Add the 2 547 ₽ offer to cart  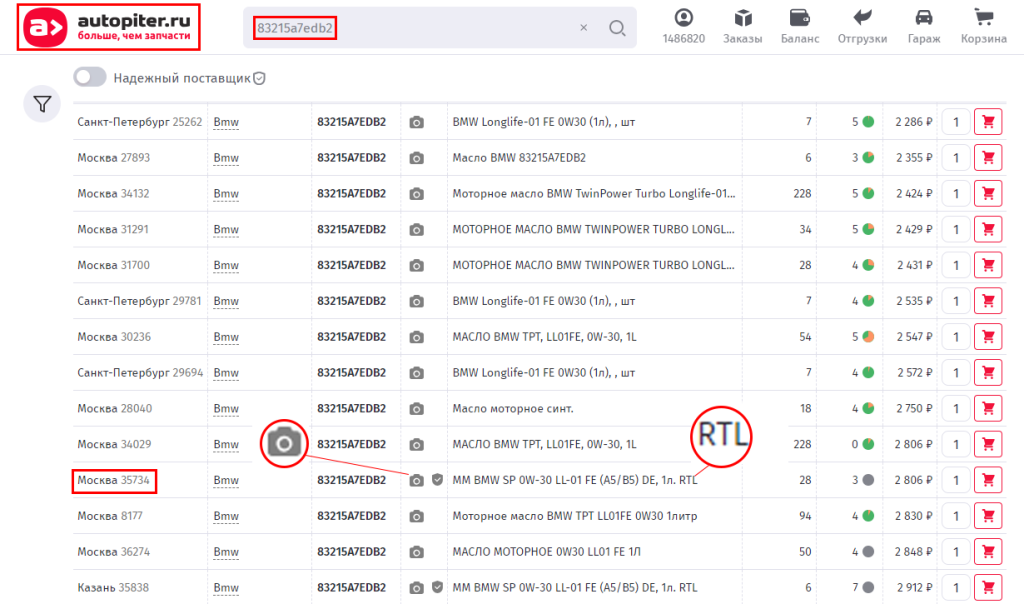[988, 337]
